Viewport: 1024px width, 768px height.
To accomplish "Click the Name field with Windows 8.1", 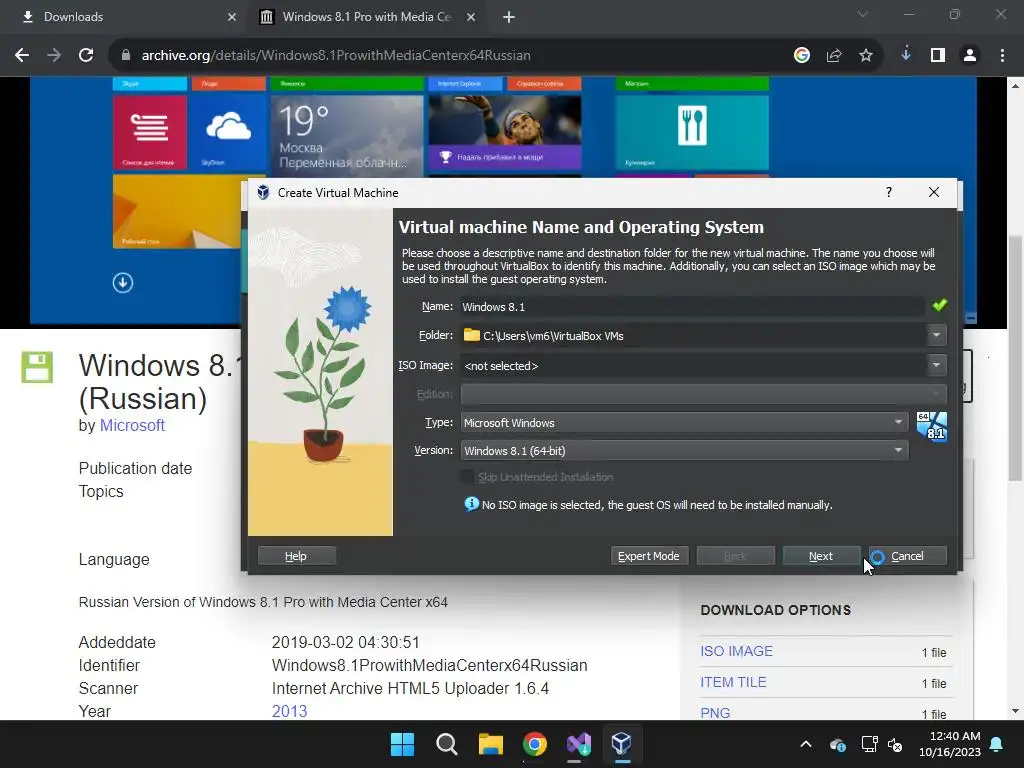I will click(x=692, y=307).
